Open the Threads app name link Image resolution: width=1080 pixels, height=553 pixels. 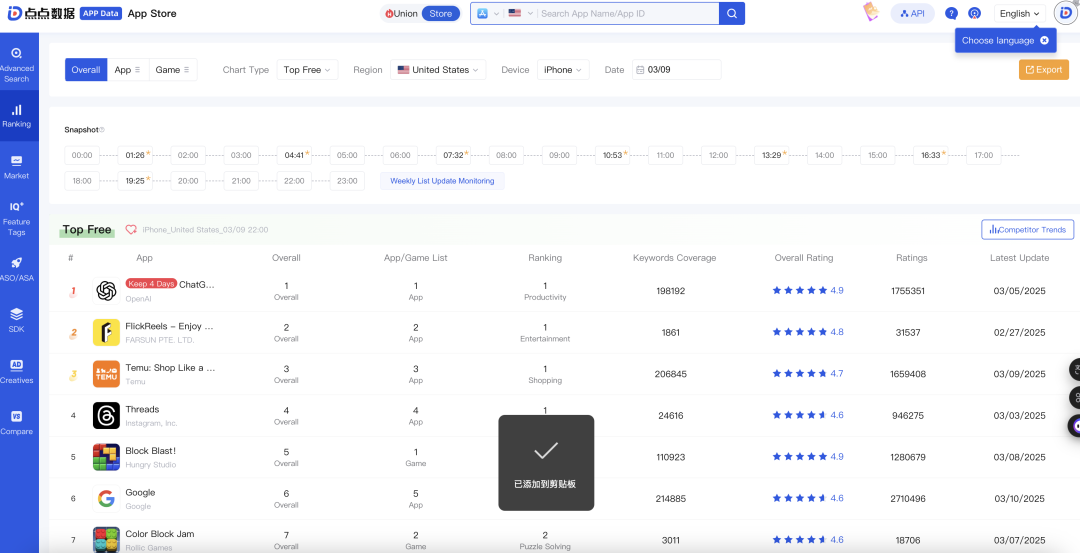click(x=142, y=409)
